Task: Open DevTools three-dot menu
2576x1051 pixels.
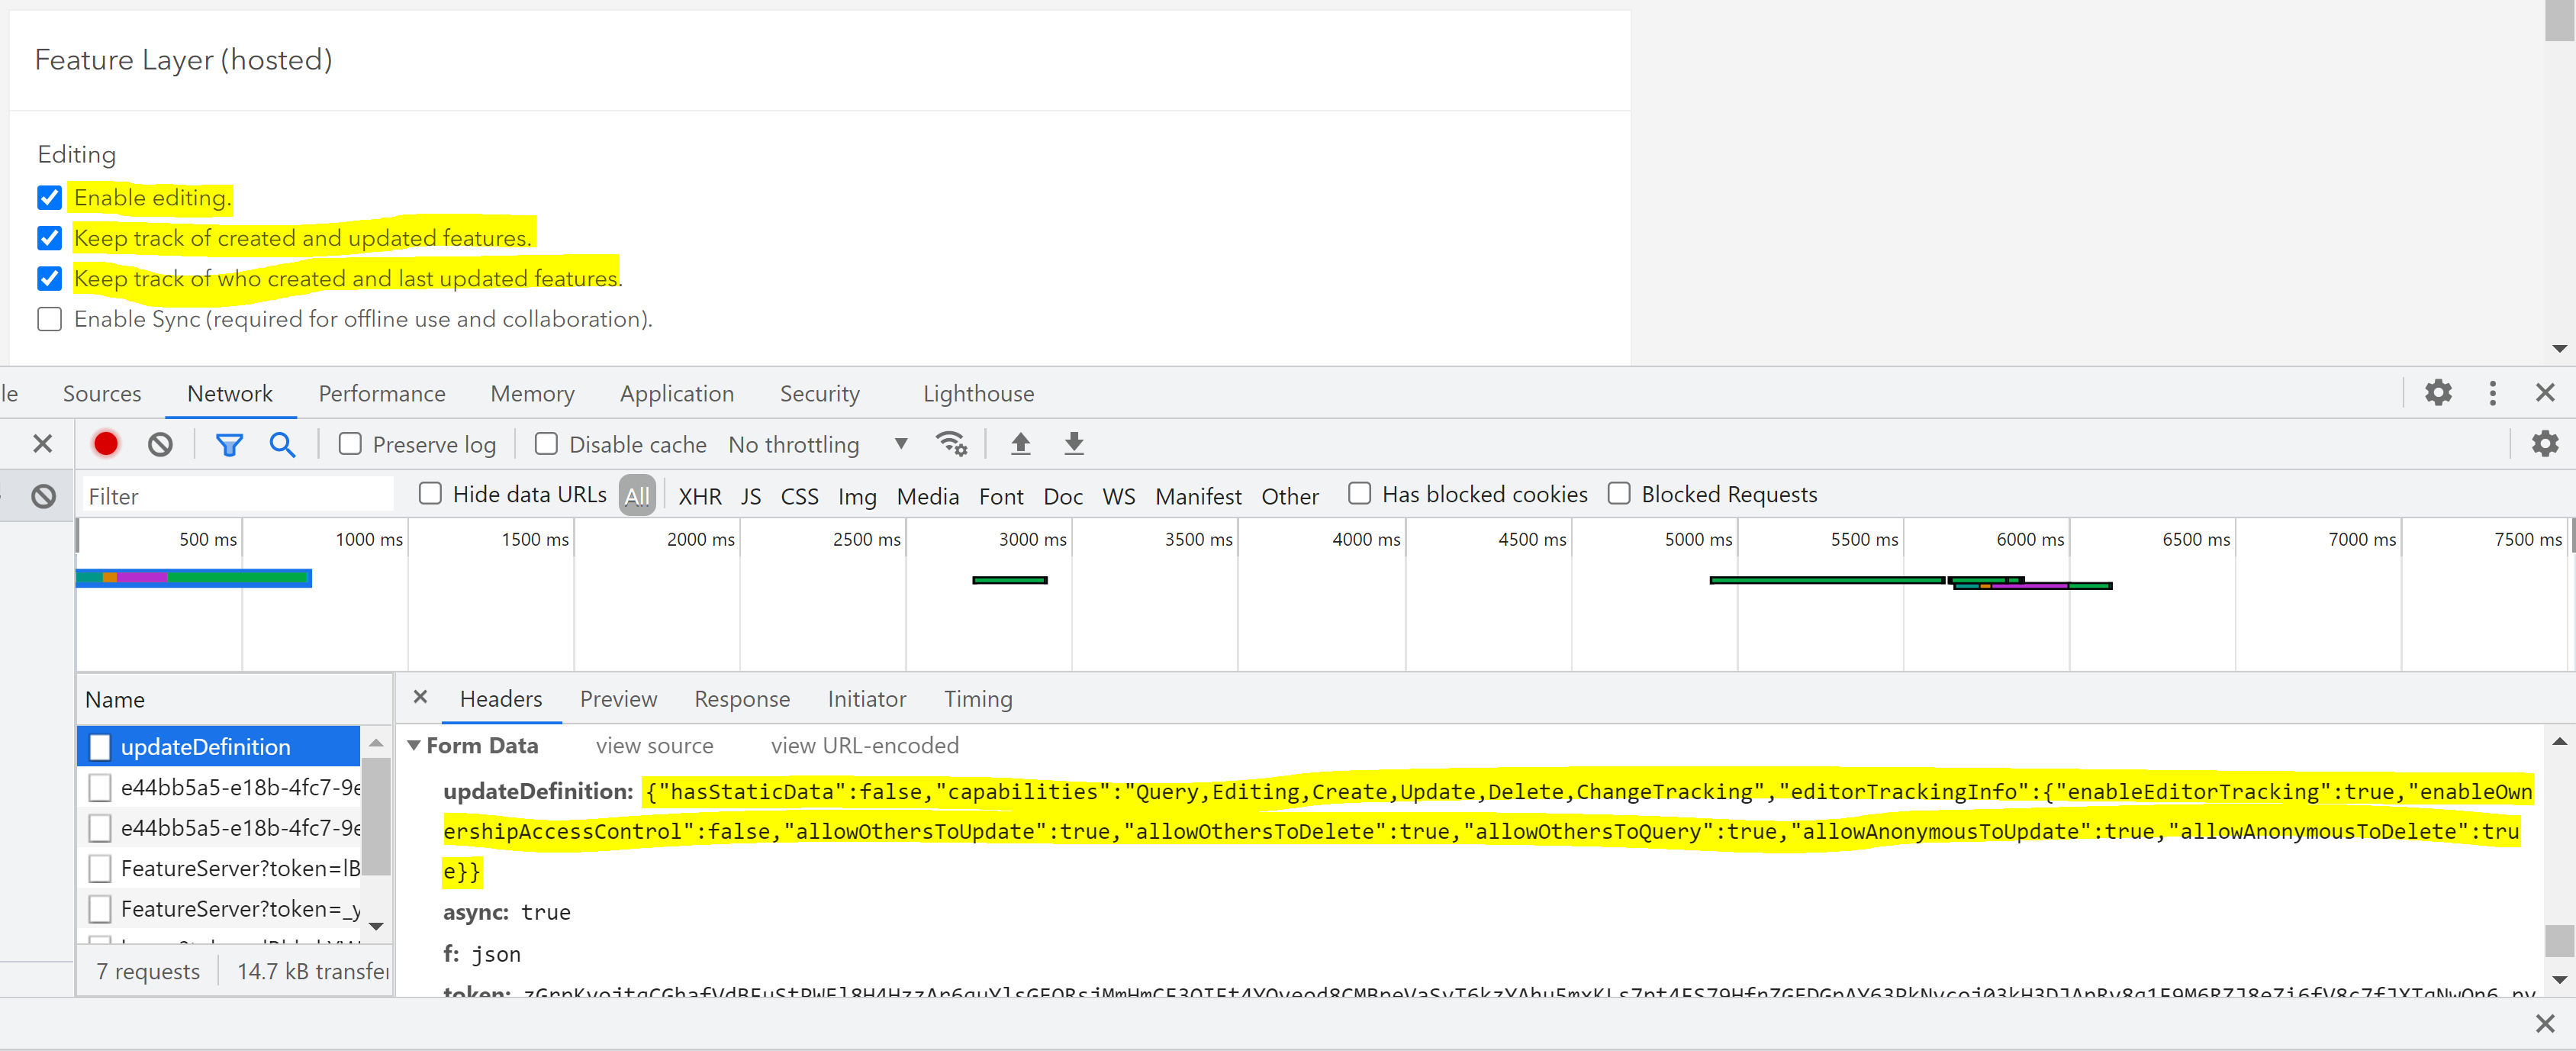Action: coord(2492,393)
